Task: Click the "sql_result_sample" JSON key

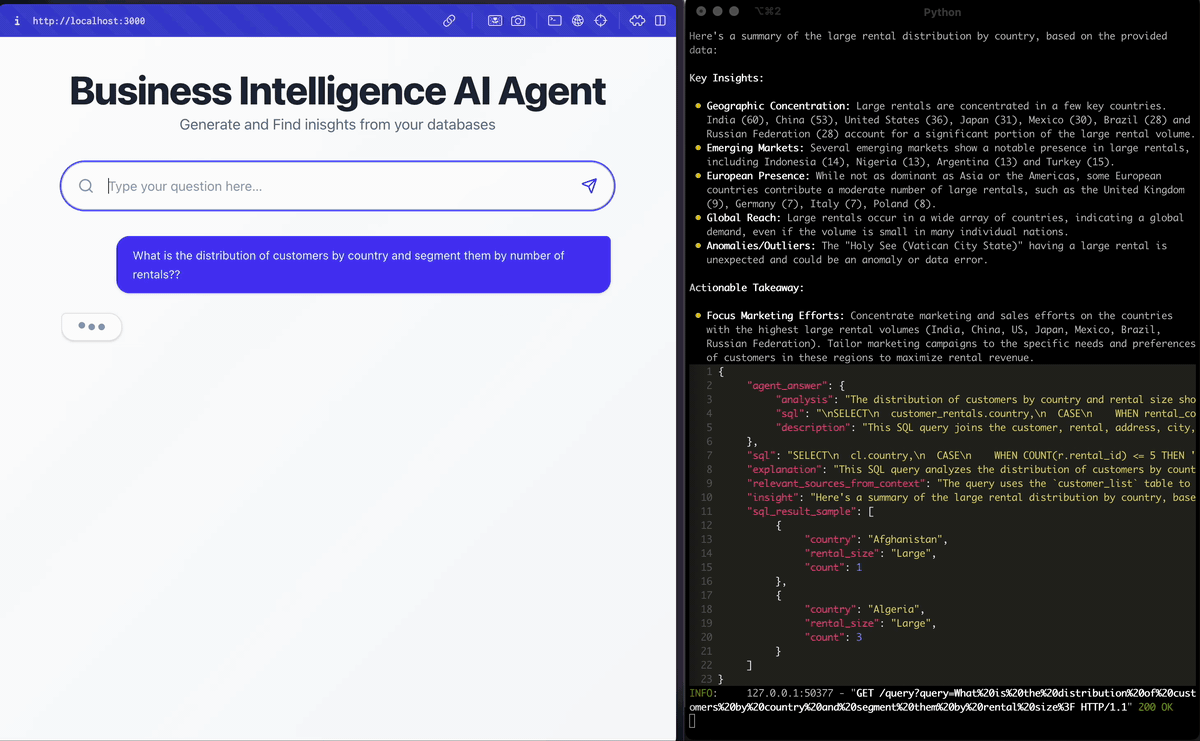Action: click(802, 511)
